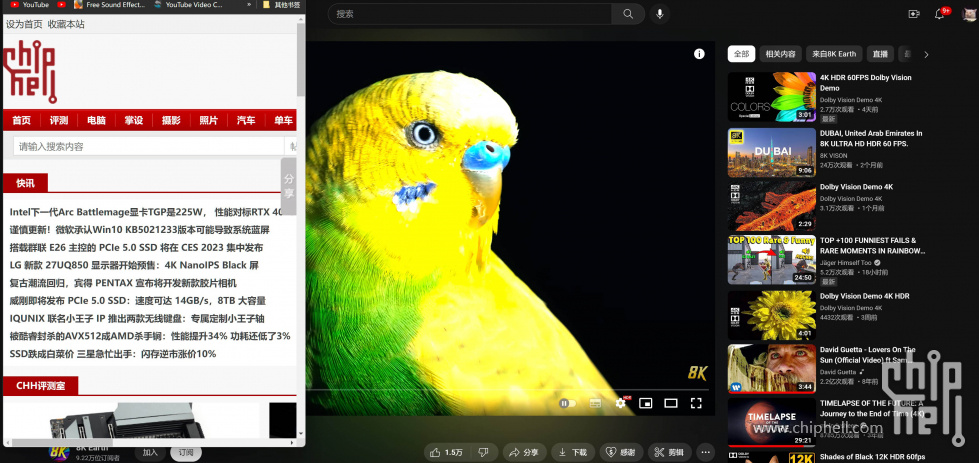The image size is (979, 463).
Task: Open 首页 in Chiphell nav bar
Action: pos(21,120)
